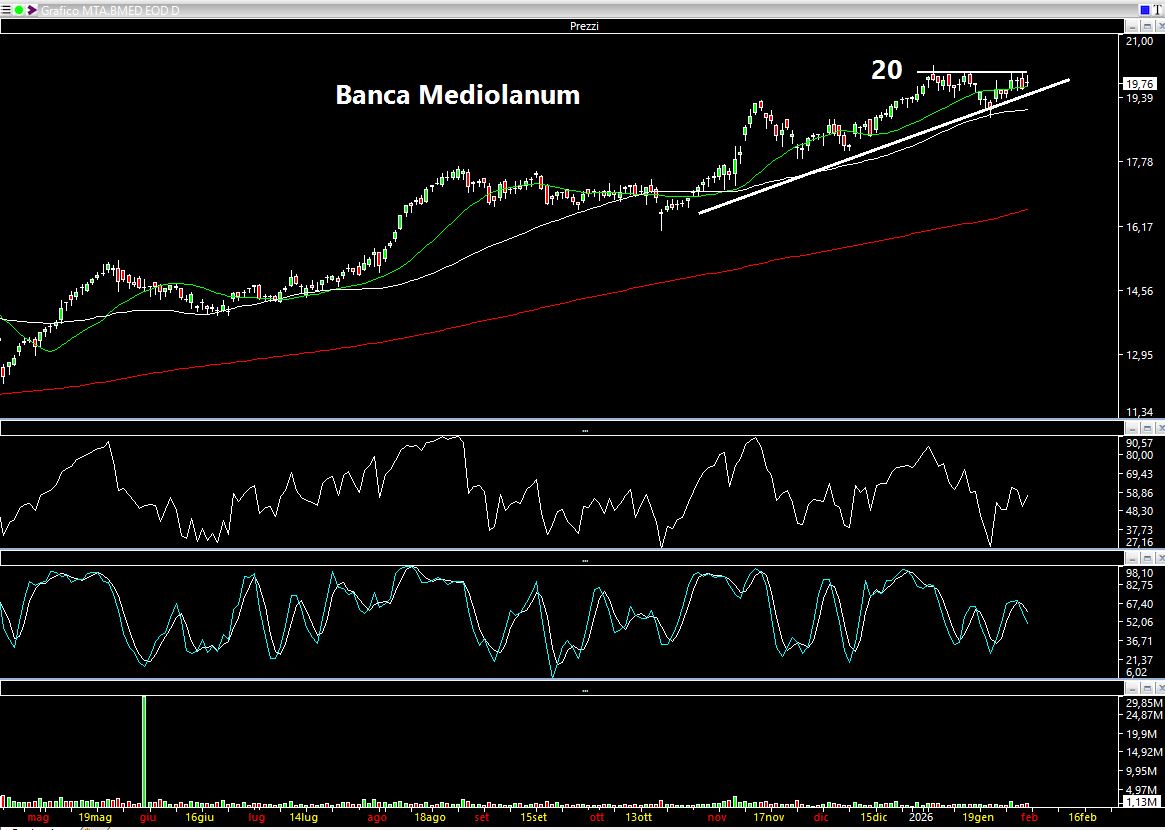Maximize the stochastic oscillator panel
1165x830 pixels.
1147,559
